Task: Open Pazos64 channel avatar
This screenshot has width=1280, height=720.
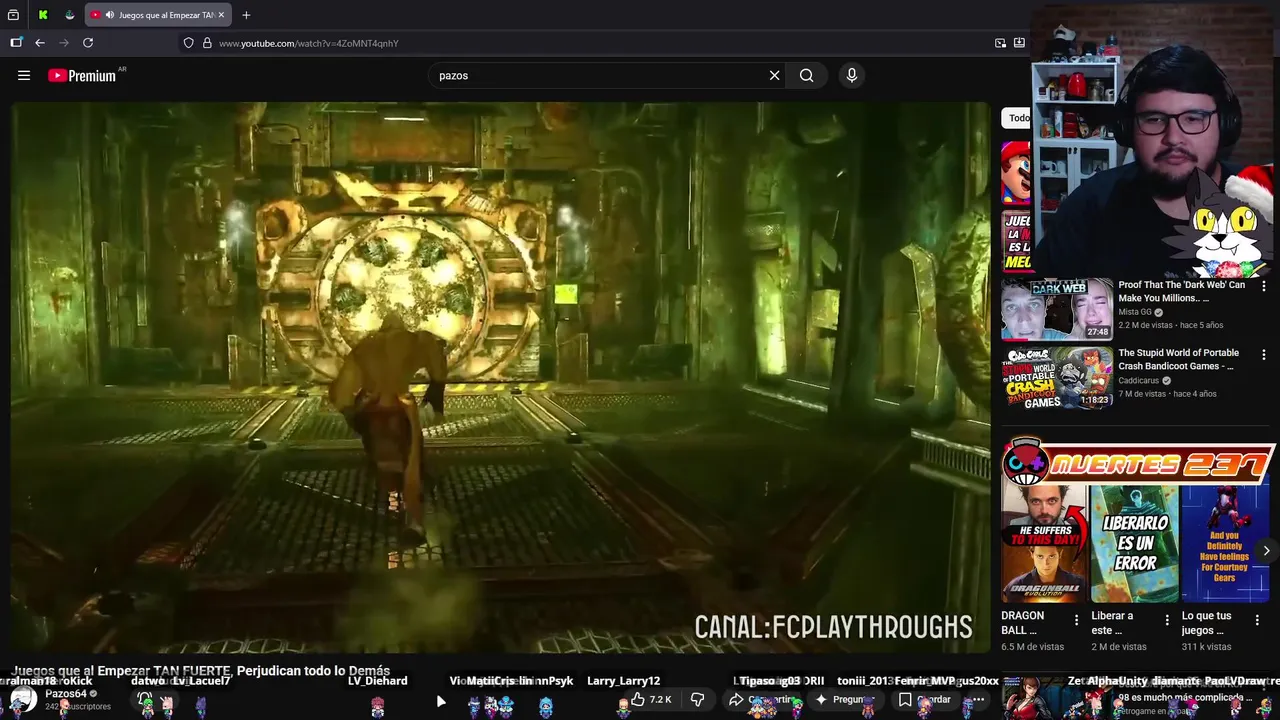Action: (x=24, y=699)
